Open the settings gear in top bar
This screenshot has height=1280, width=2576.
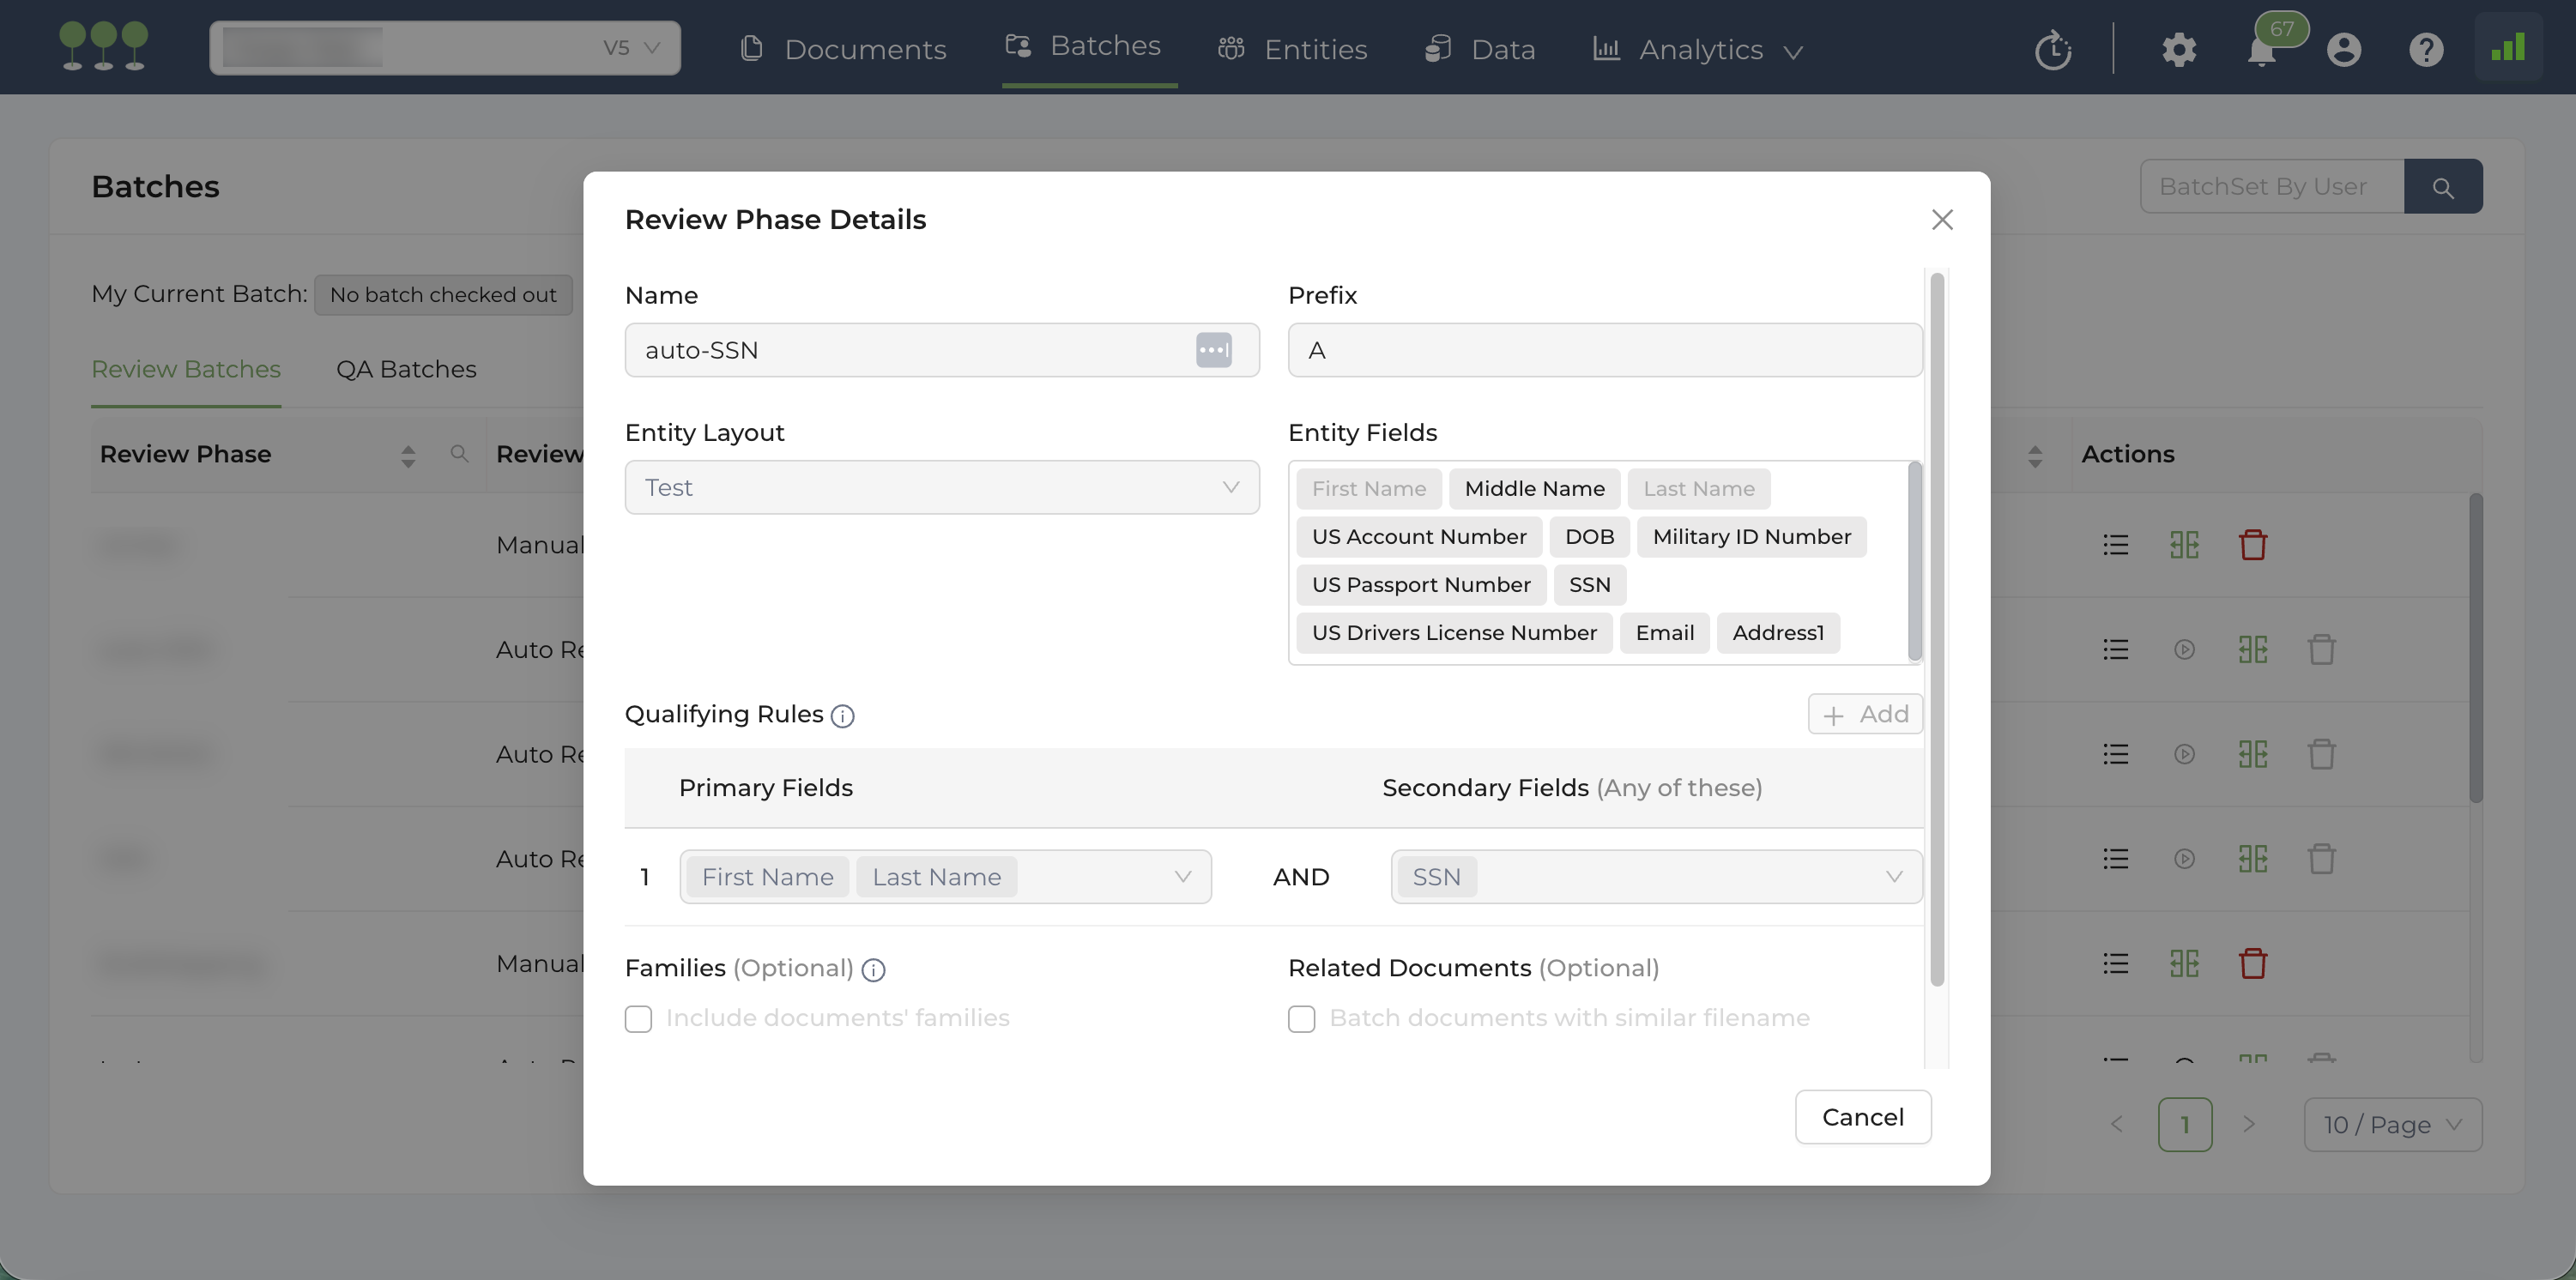tap(2179, 49)
